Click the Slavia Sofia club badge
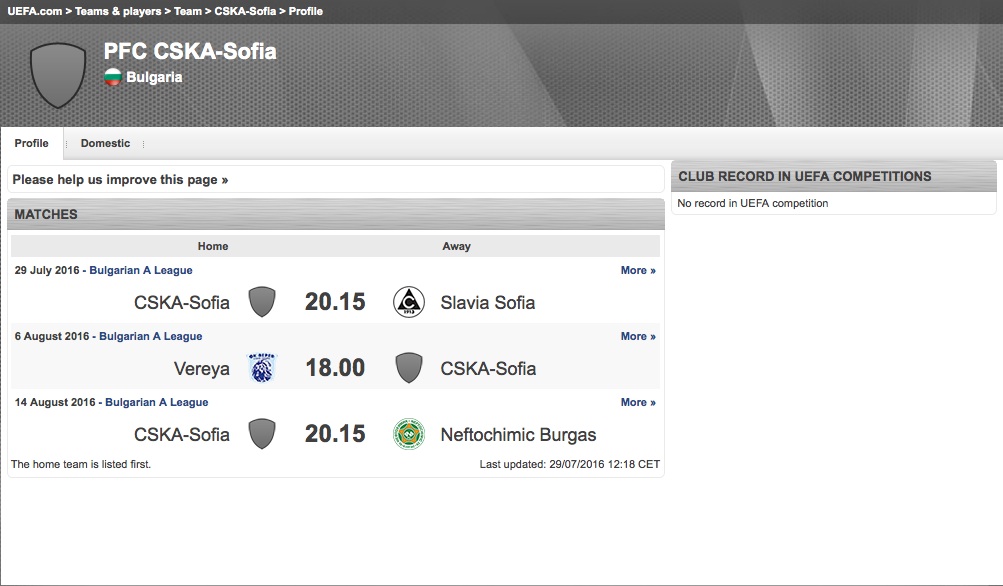This screenshot has height=586, width=1003. [408, 302]
